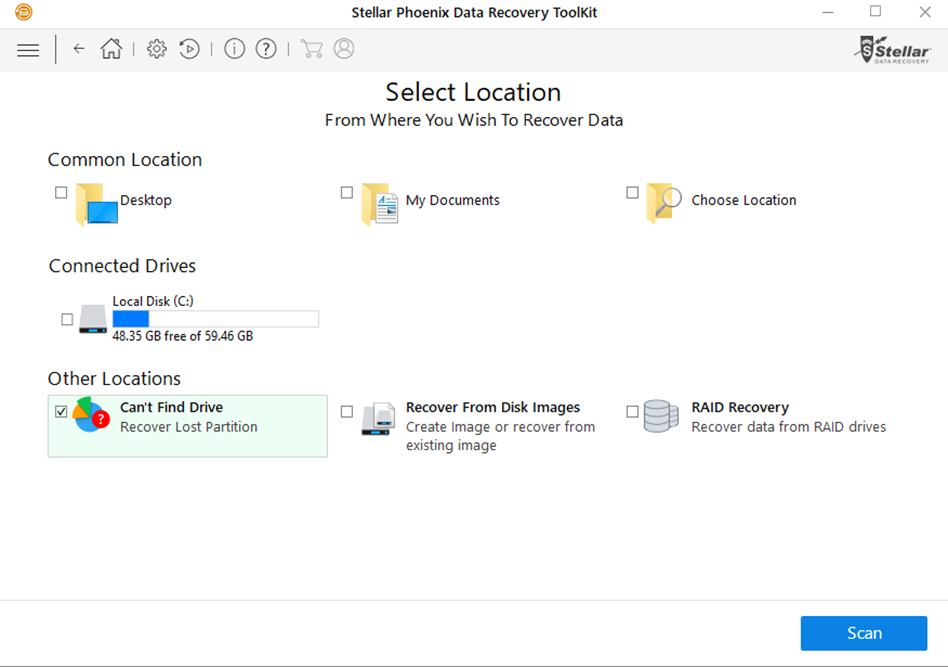The height and width of the screenshot is (667, 948).
Task: Select the Desktop folder icon
Action: coord(96,204)
